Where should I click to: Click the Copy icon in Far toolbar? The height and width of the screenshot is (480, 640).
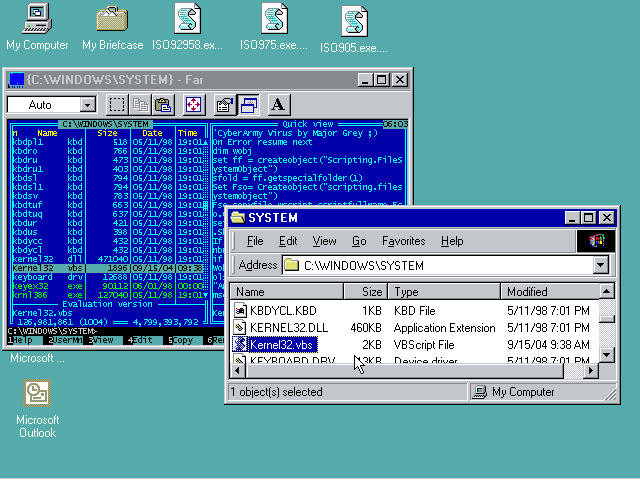tap(140, 105)
